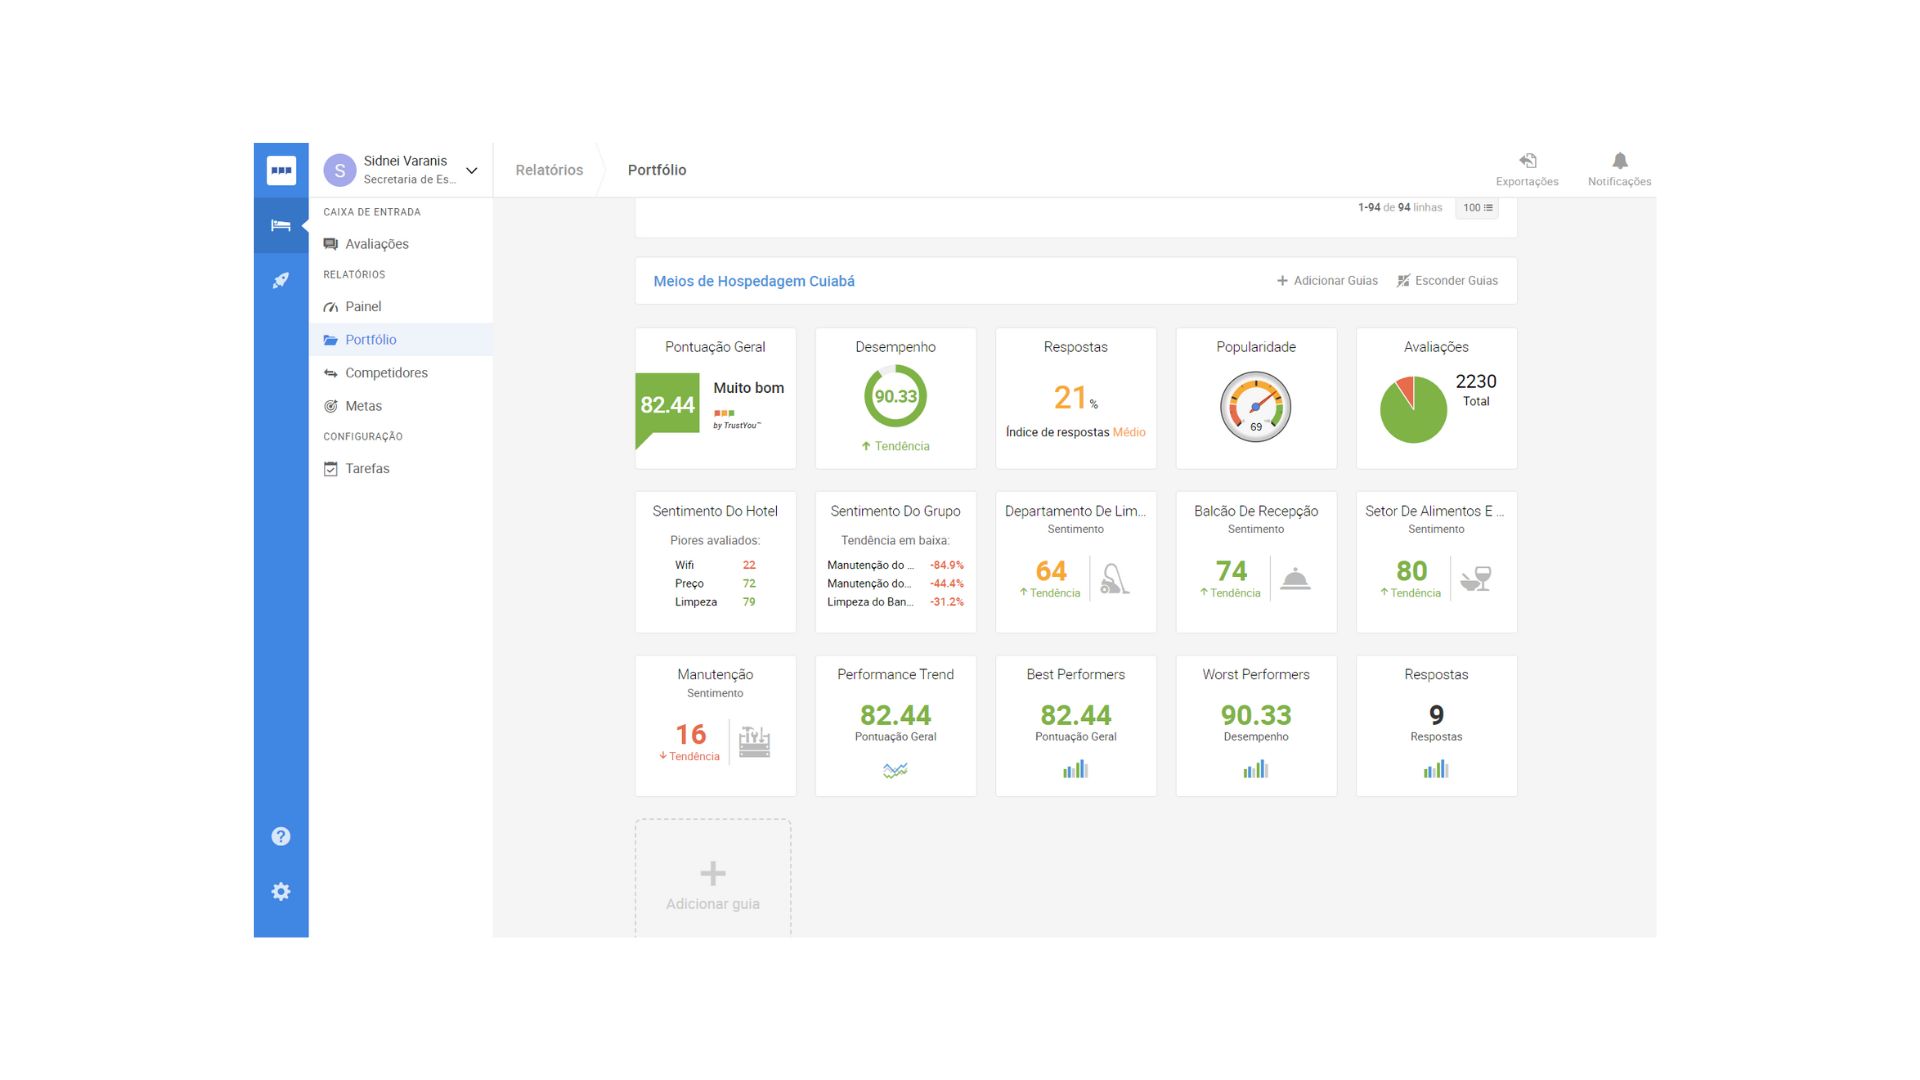
Task: Select the hotel bed icon in the blue sidebar
Action: coord(281,225)
